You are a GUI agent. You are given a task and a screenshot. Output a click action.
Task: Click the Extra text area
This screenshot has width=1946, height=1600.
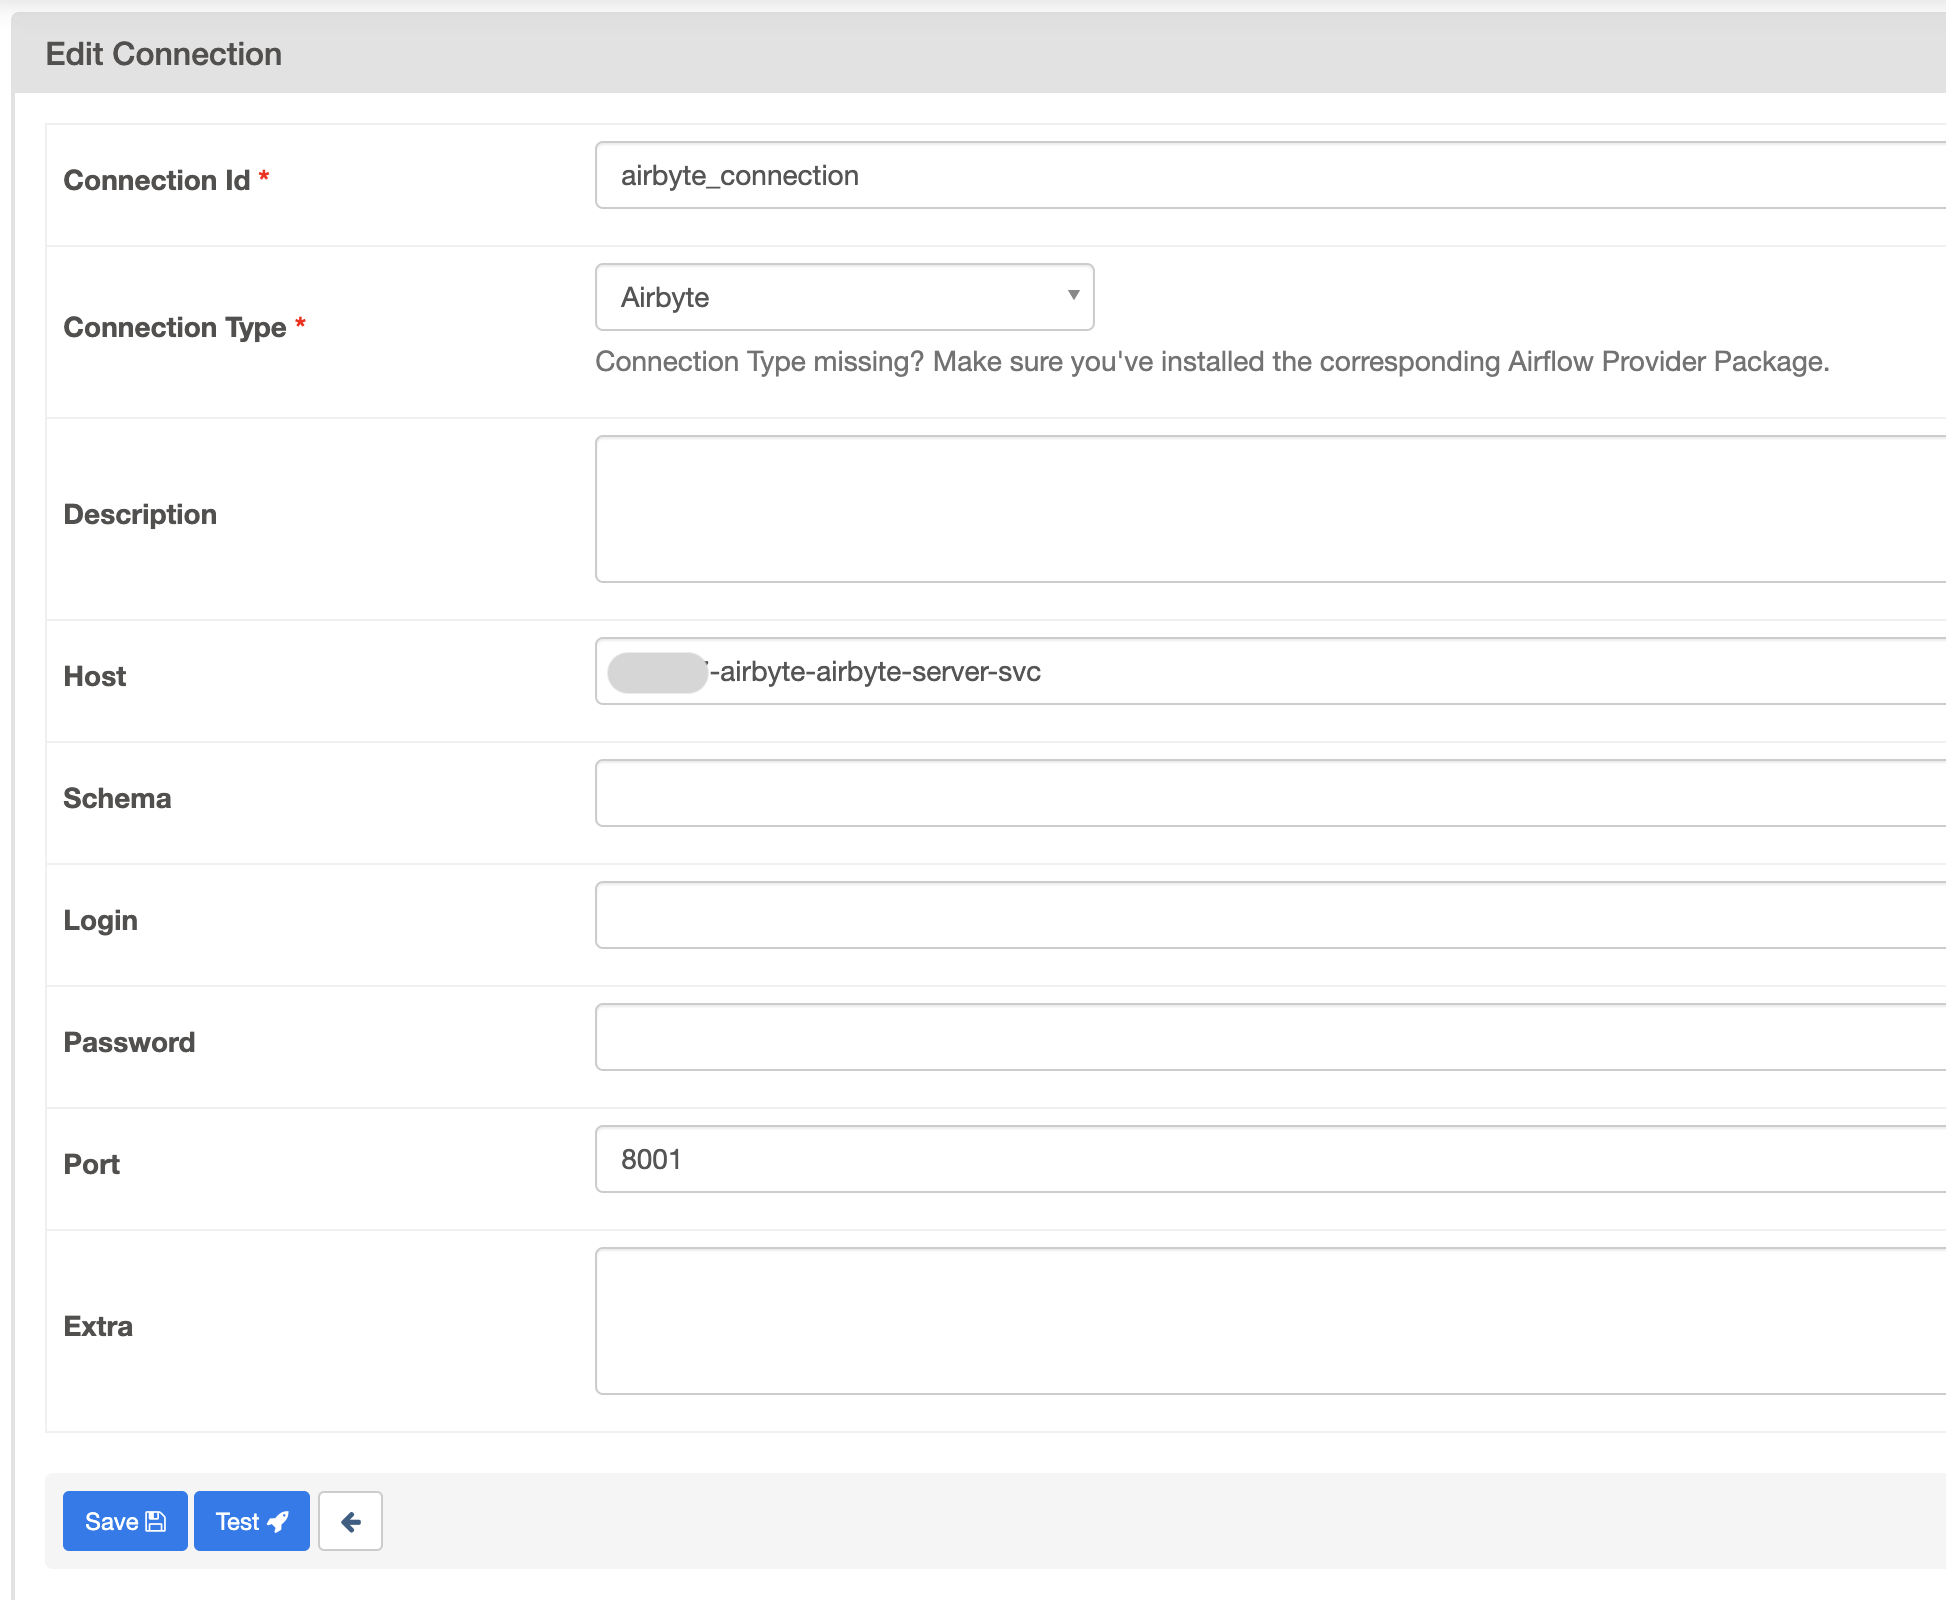click(1270, 1321)
